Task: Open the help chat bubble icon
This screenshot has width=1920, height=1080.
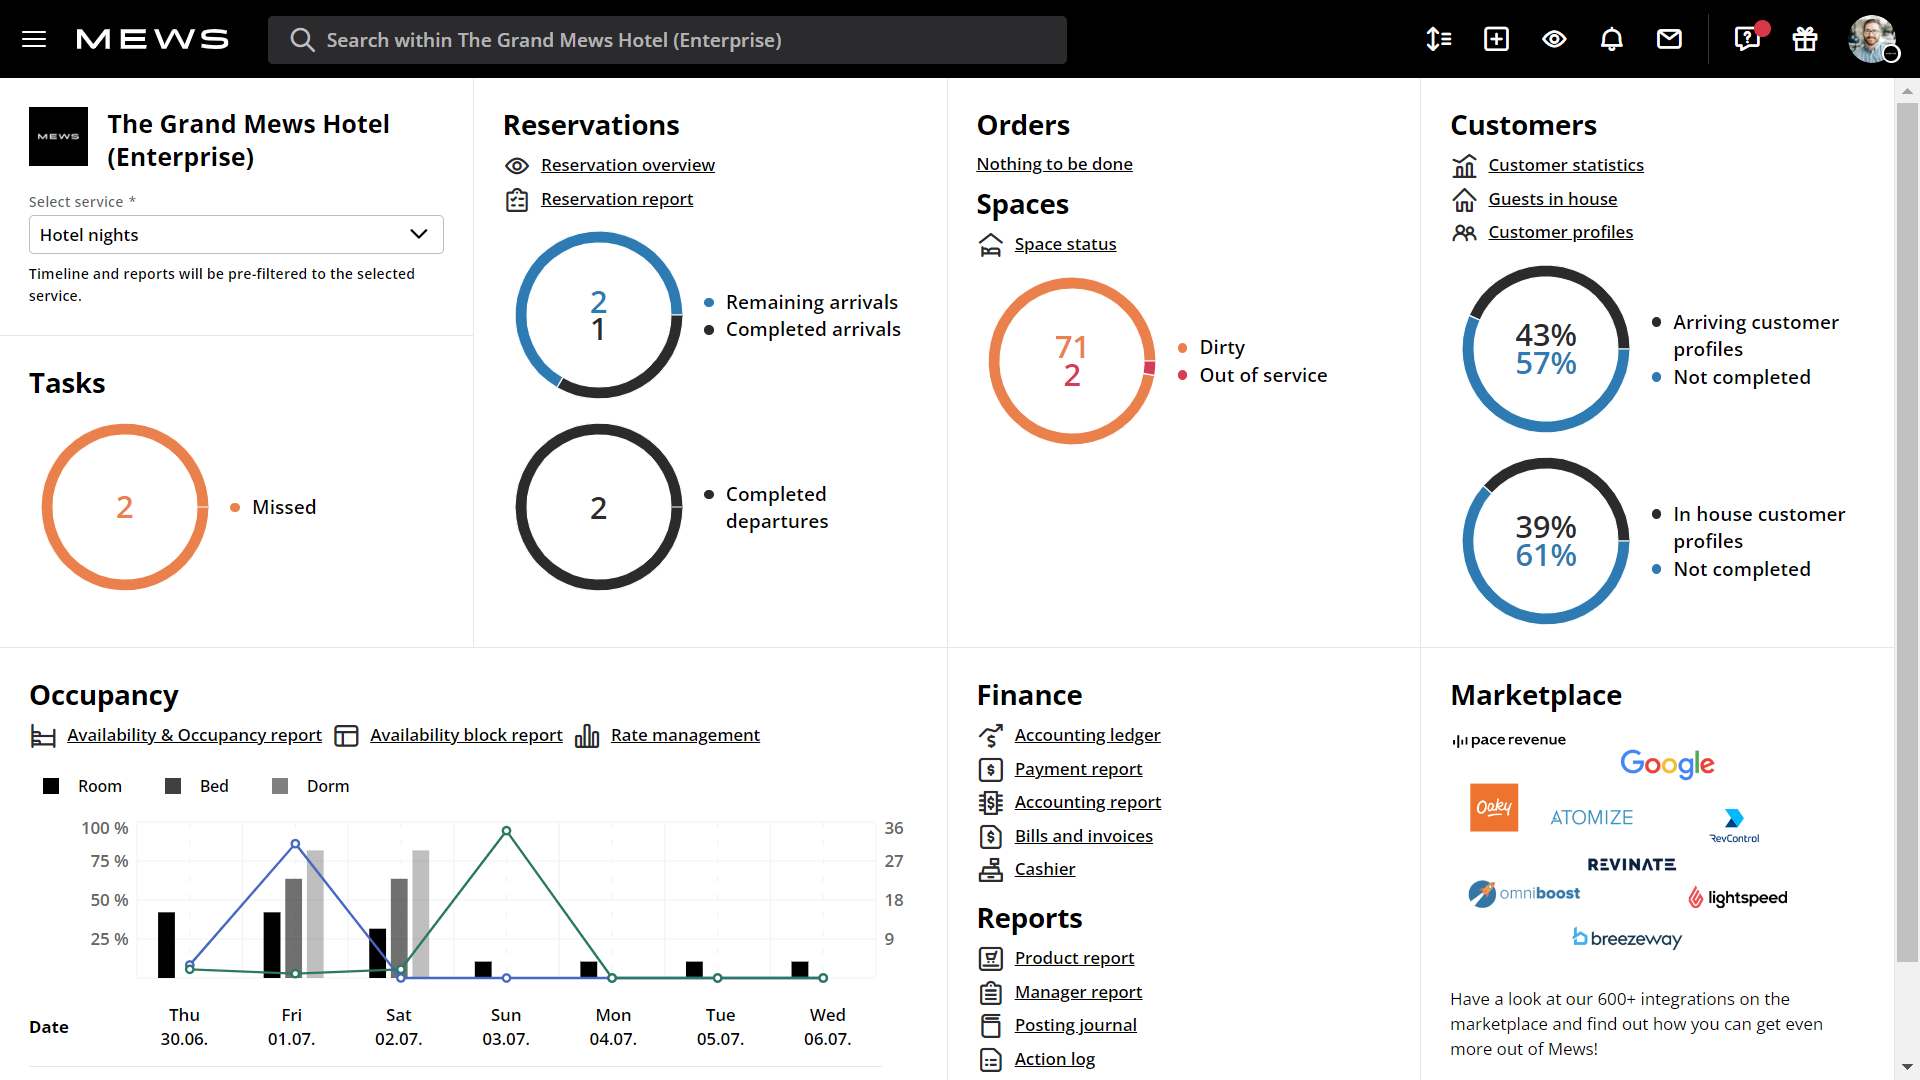Action: click(1745, 39)
